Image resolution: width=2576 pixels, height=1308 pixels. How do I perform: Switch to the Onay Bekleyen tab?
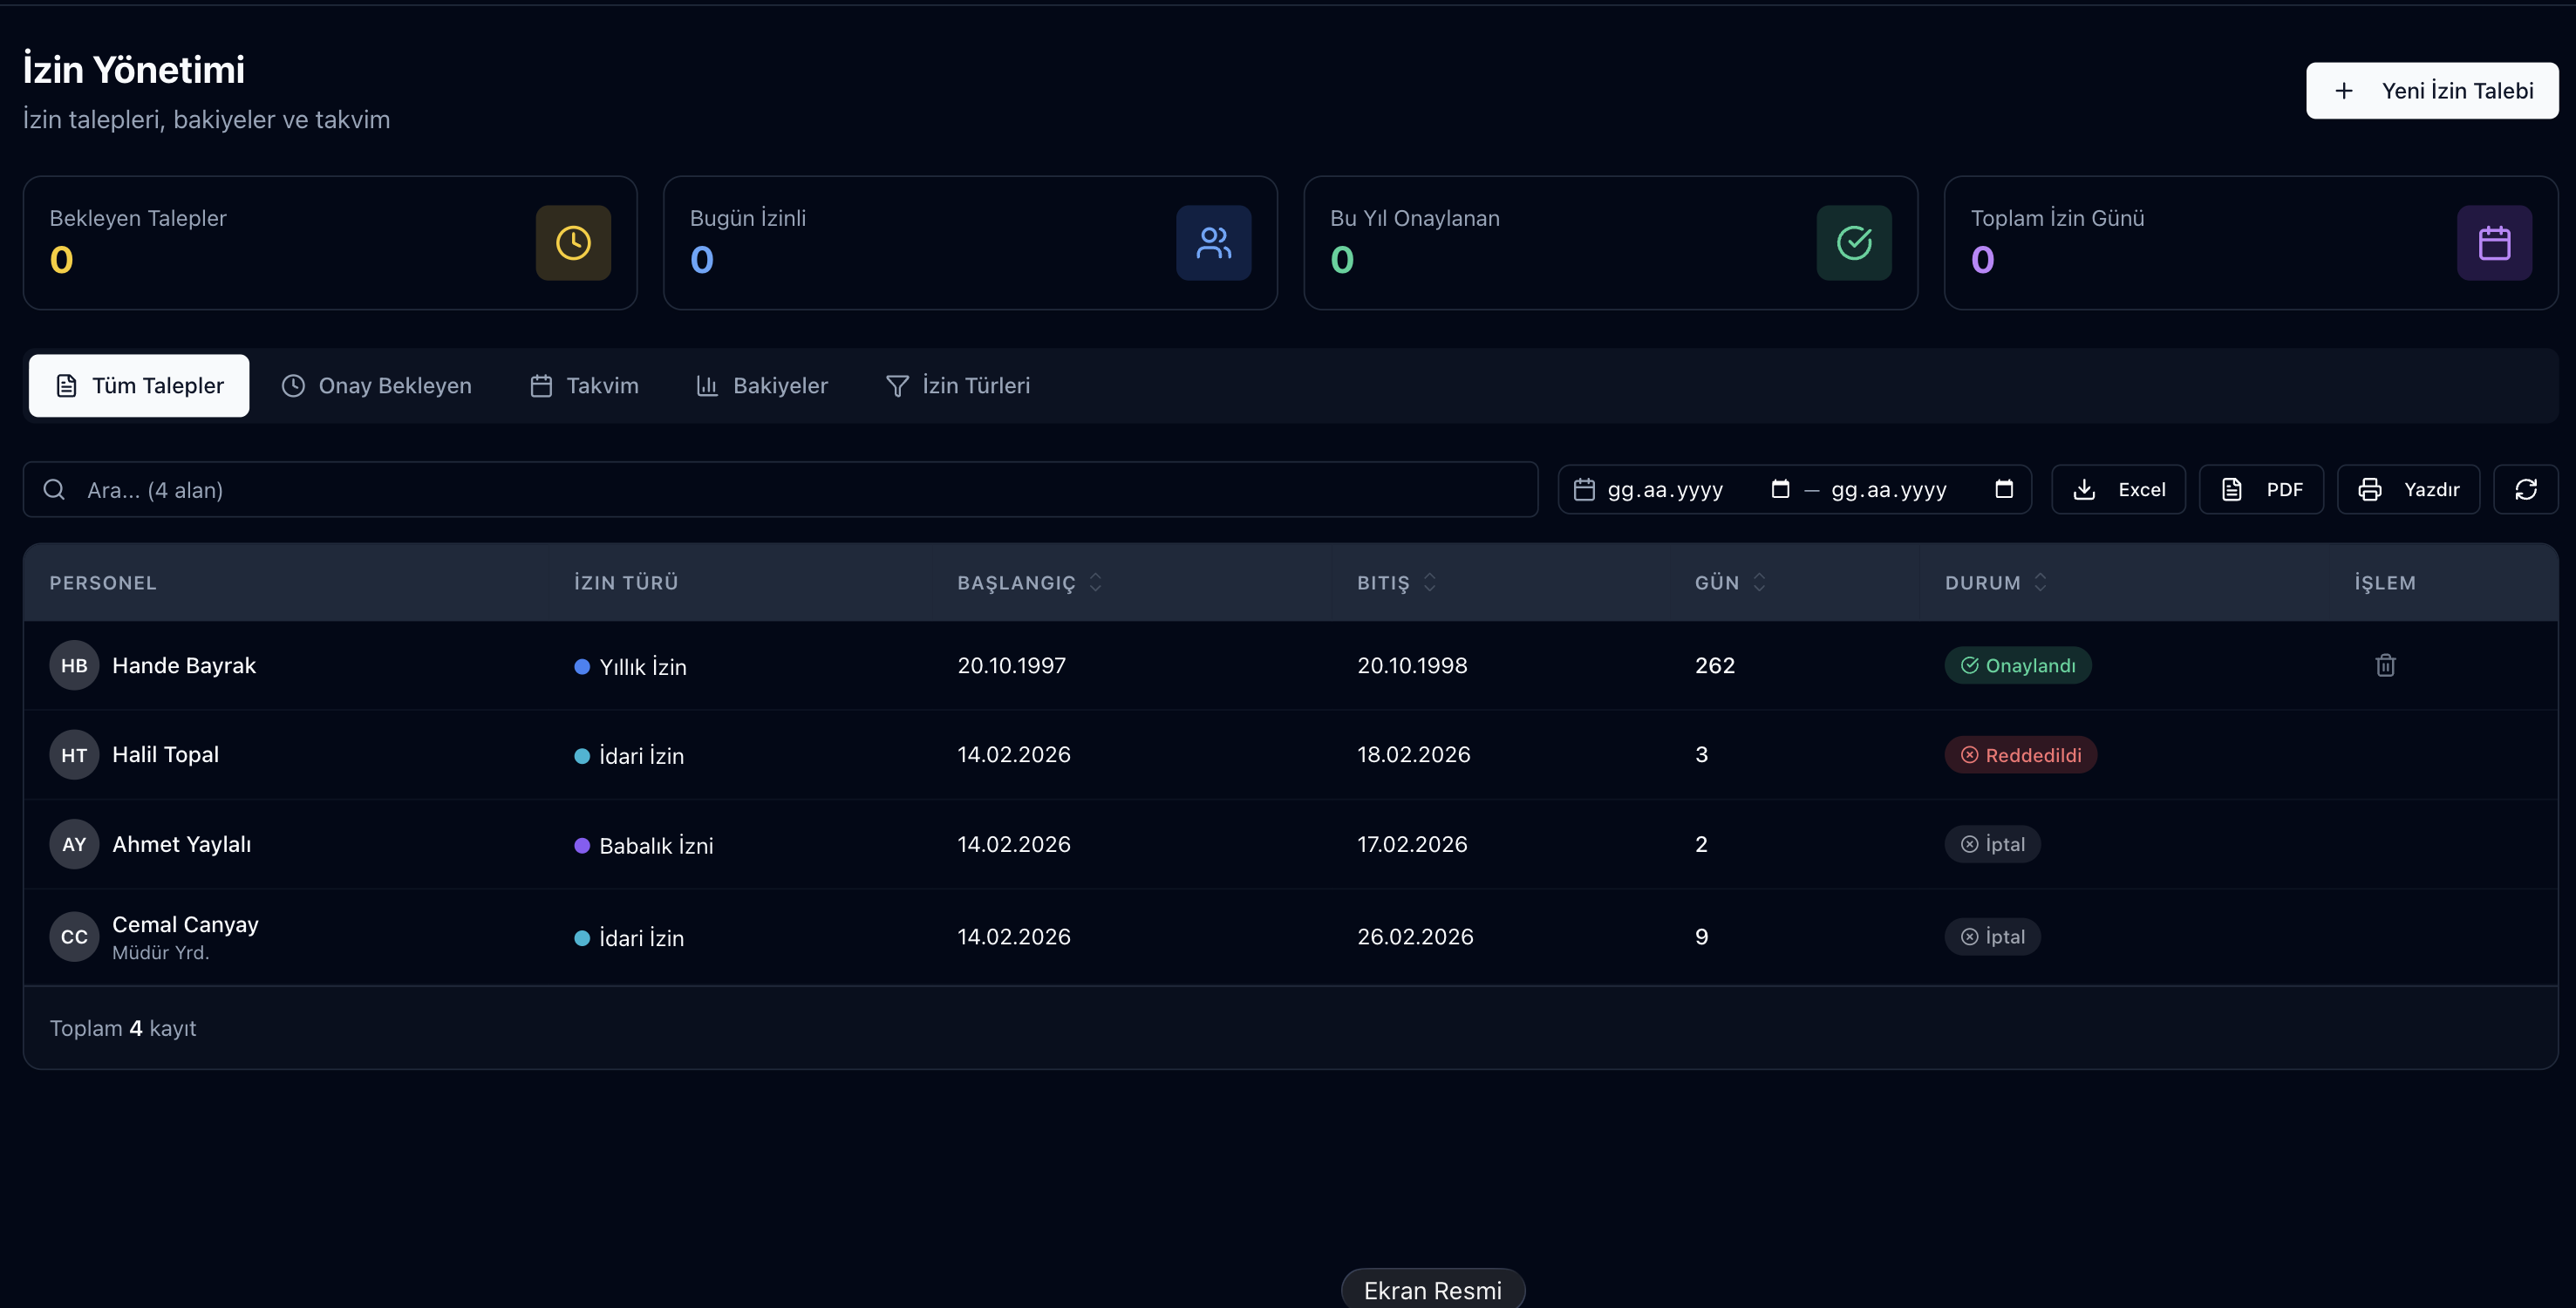(x=376, y=386)
